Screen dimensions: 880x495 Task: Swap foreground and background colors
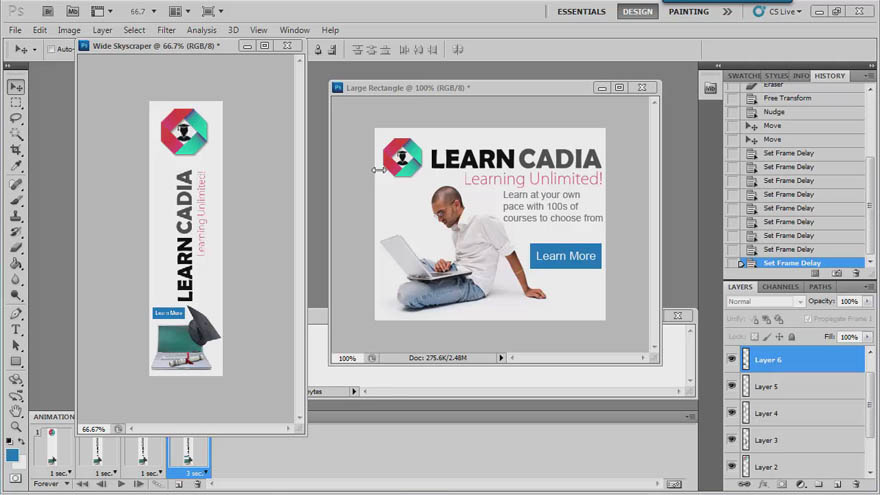point(21,442)
